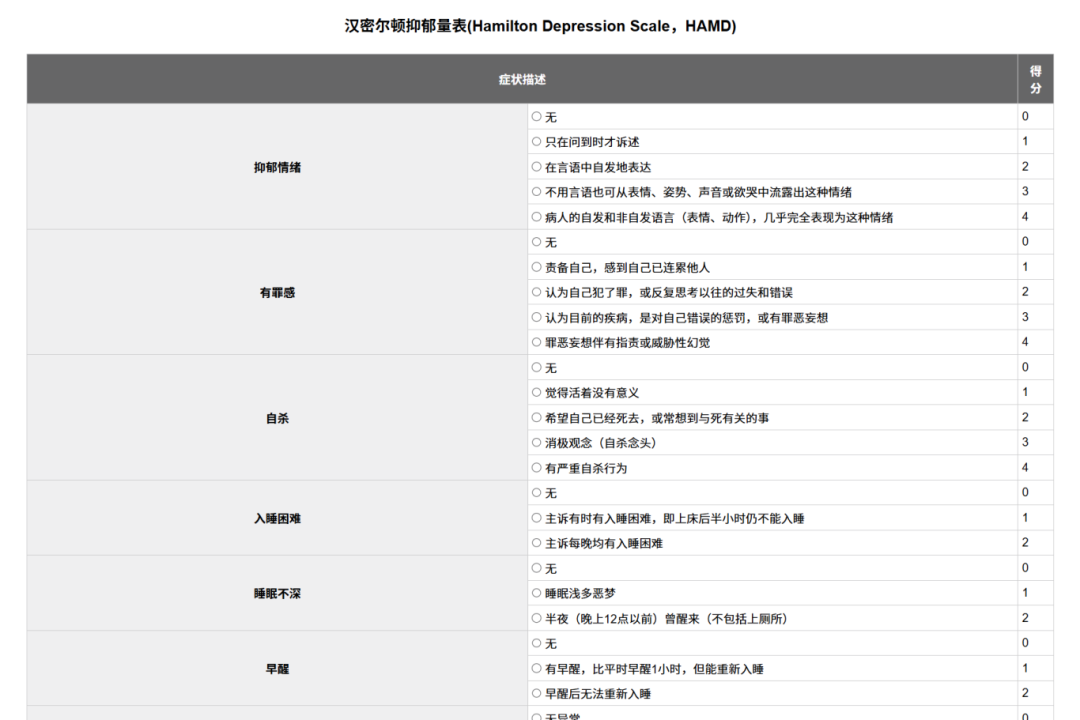Click score 4 in the 有严重自杀行为 row
The image size is (1080, 720).
[x=1025, y=467]
